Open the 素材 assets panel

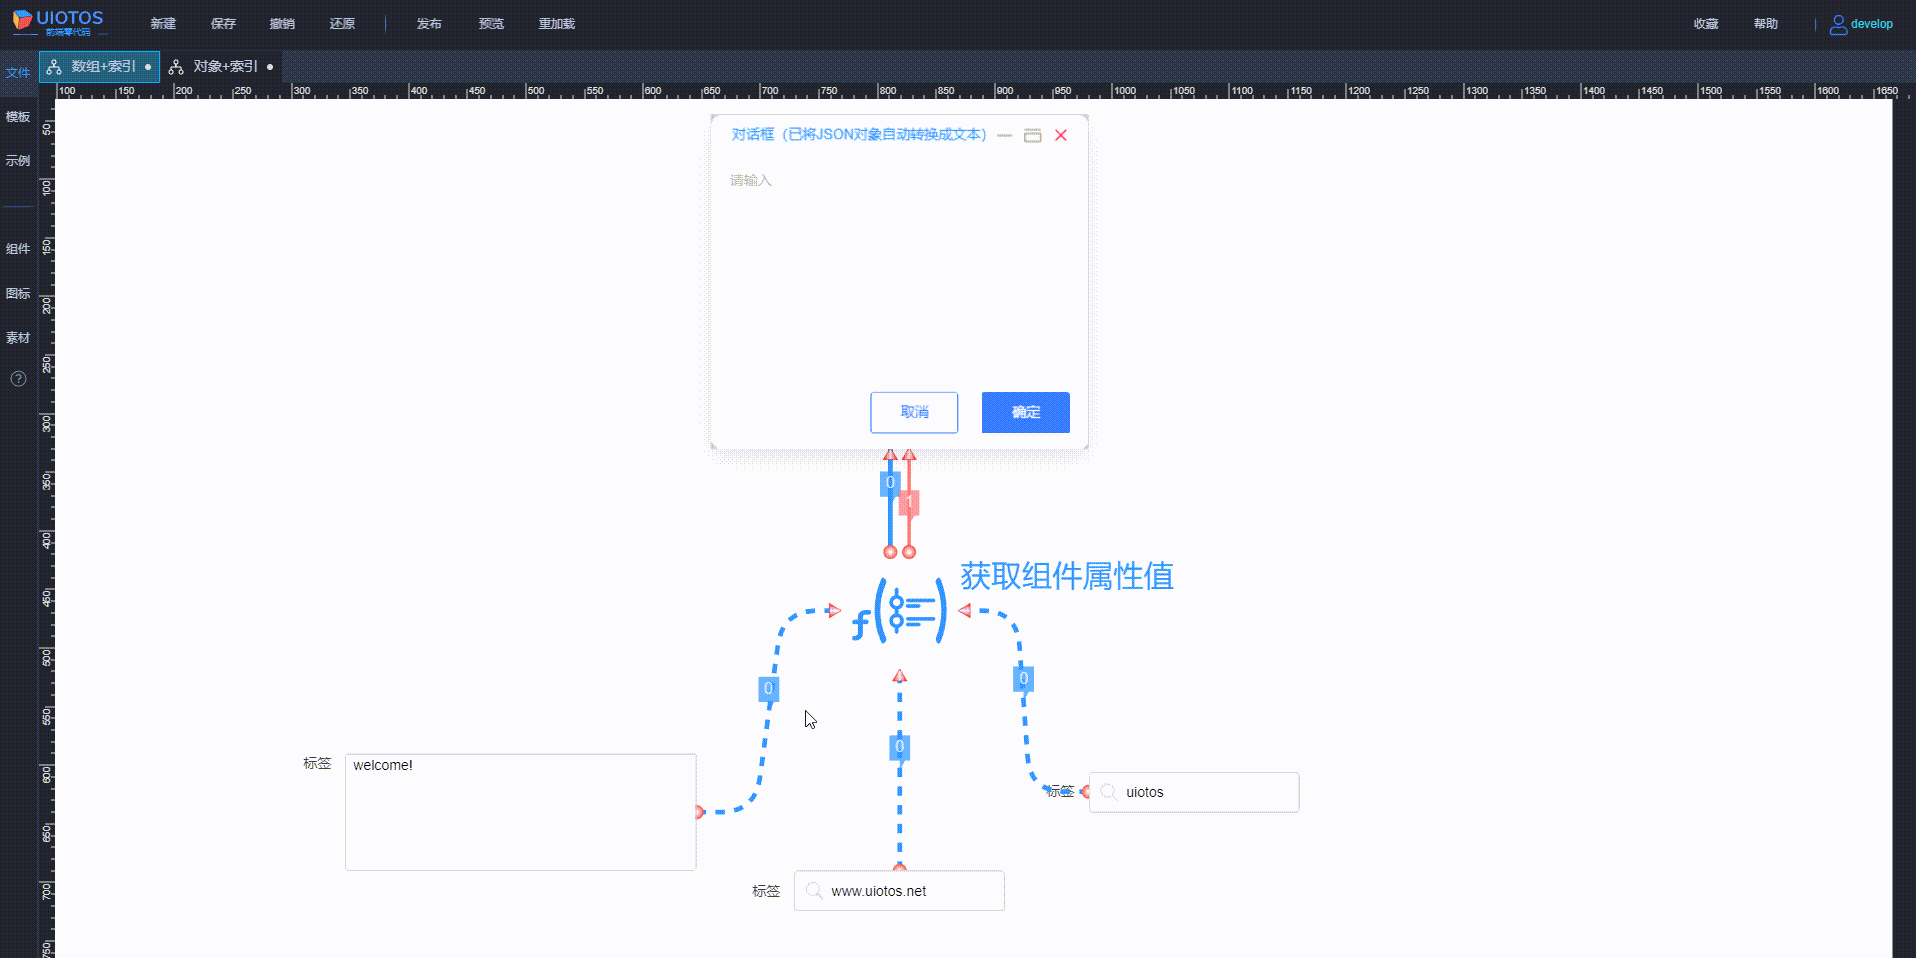(17, 337)
